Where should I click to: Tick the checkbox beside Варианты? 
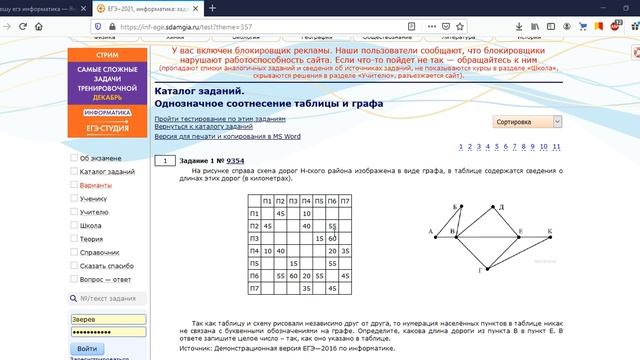[74, 184]
